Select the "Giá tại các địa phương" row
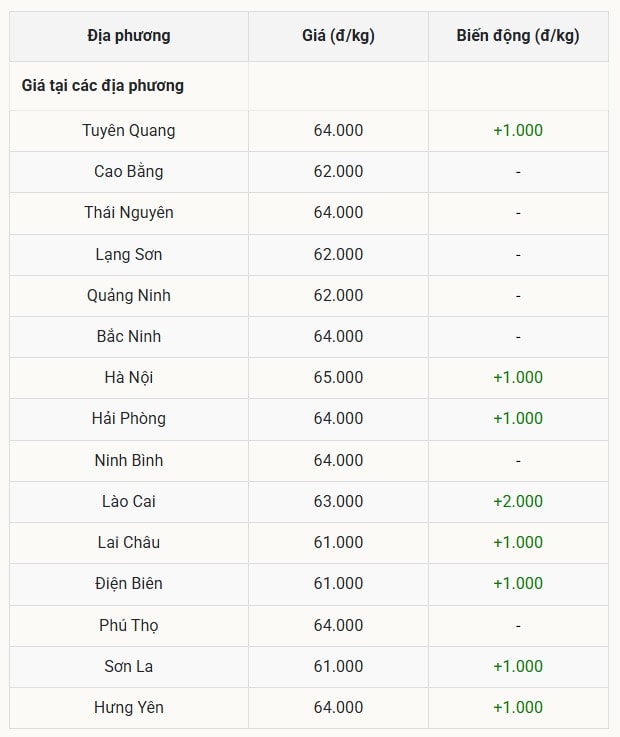This screenshot has width=620, height=737. pyautogui.click(x=103, y=86)
